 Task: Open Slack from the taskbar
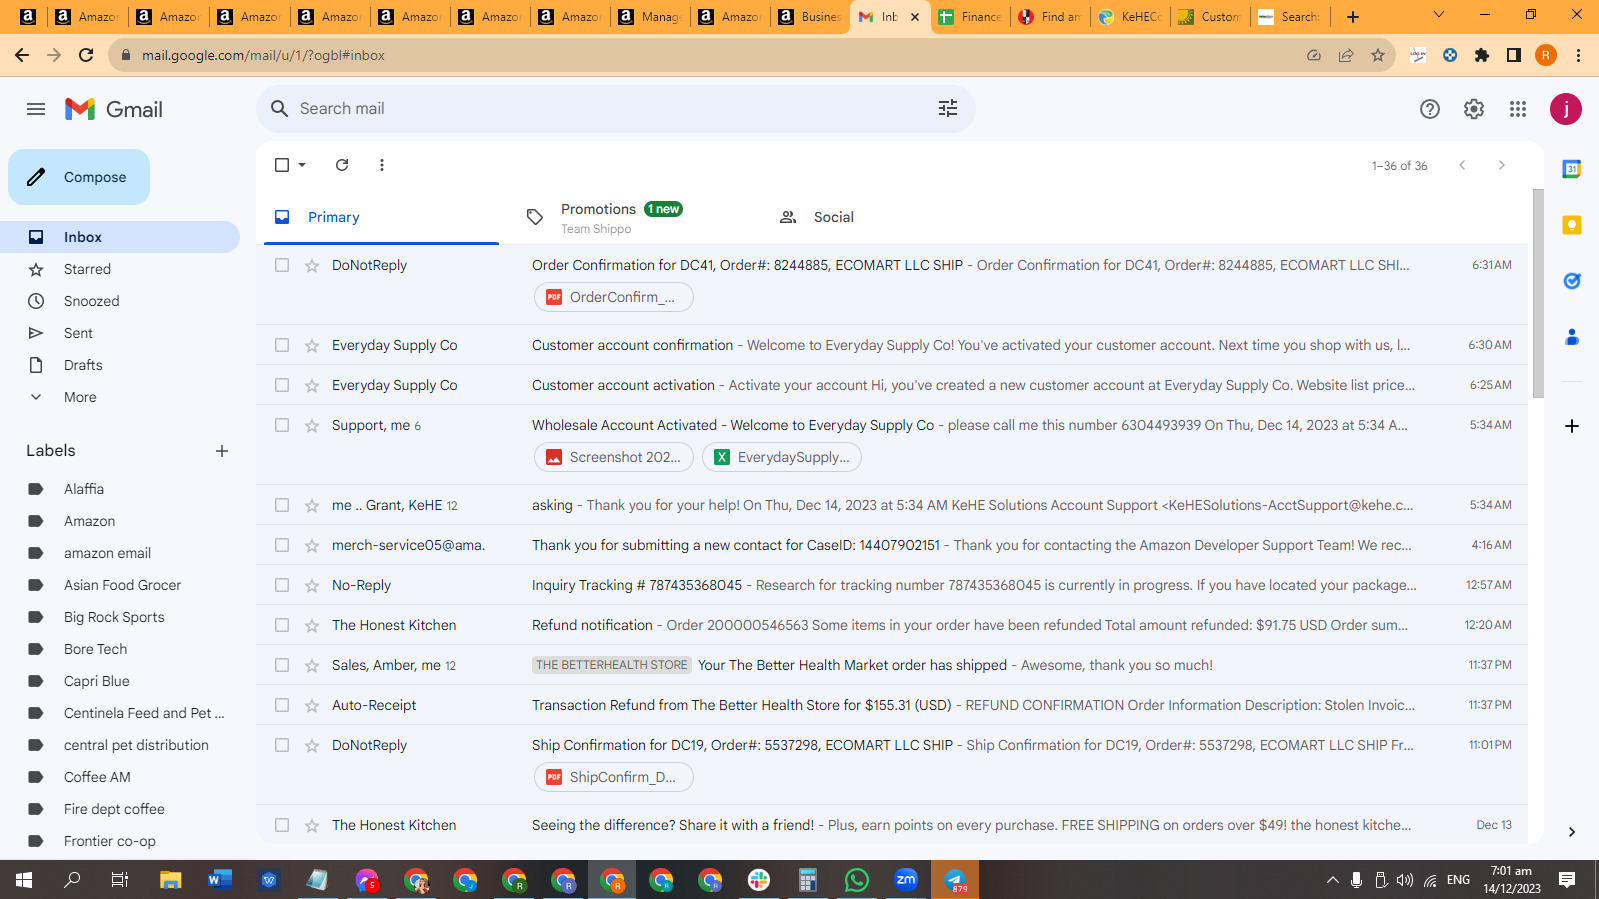click(759, 880)
